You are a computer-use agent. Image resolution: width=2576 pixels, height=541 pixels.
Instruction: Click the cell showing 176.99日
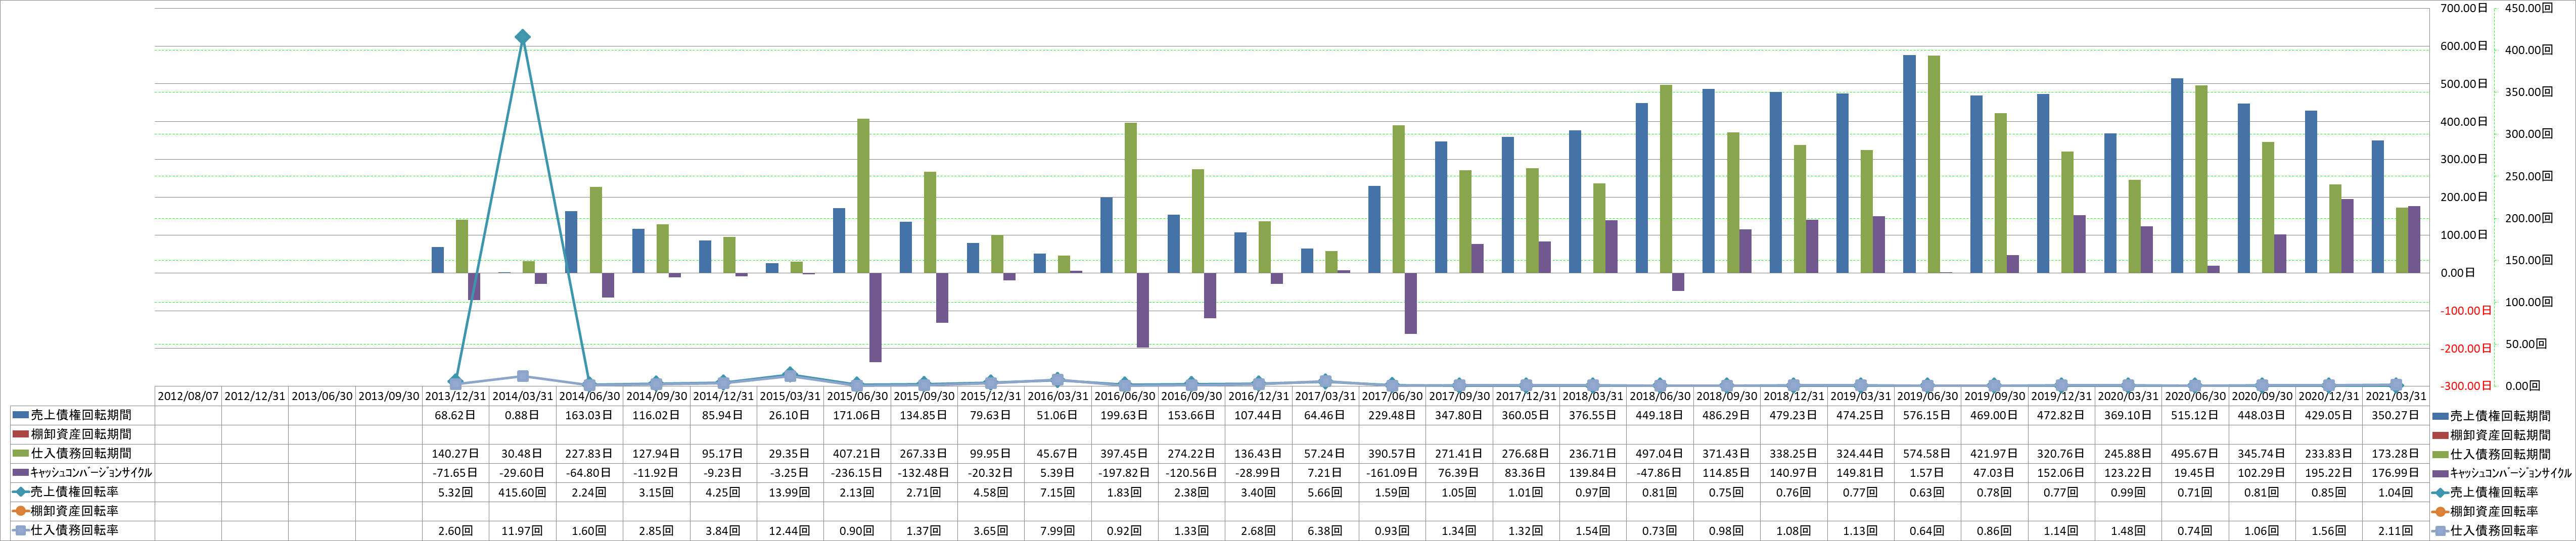(2395, 473)
